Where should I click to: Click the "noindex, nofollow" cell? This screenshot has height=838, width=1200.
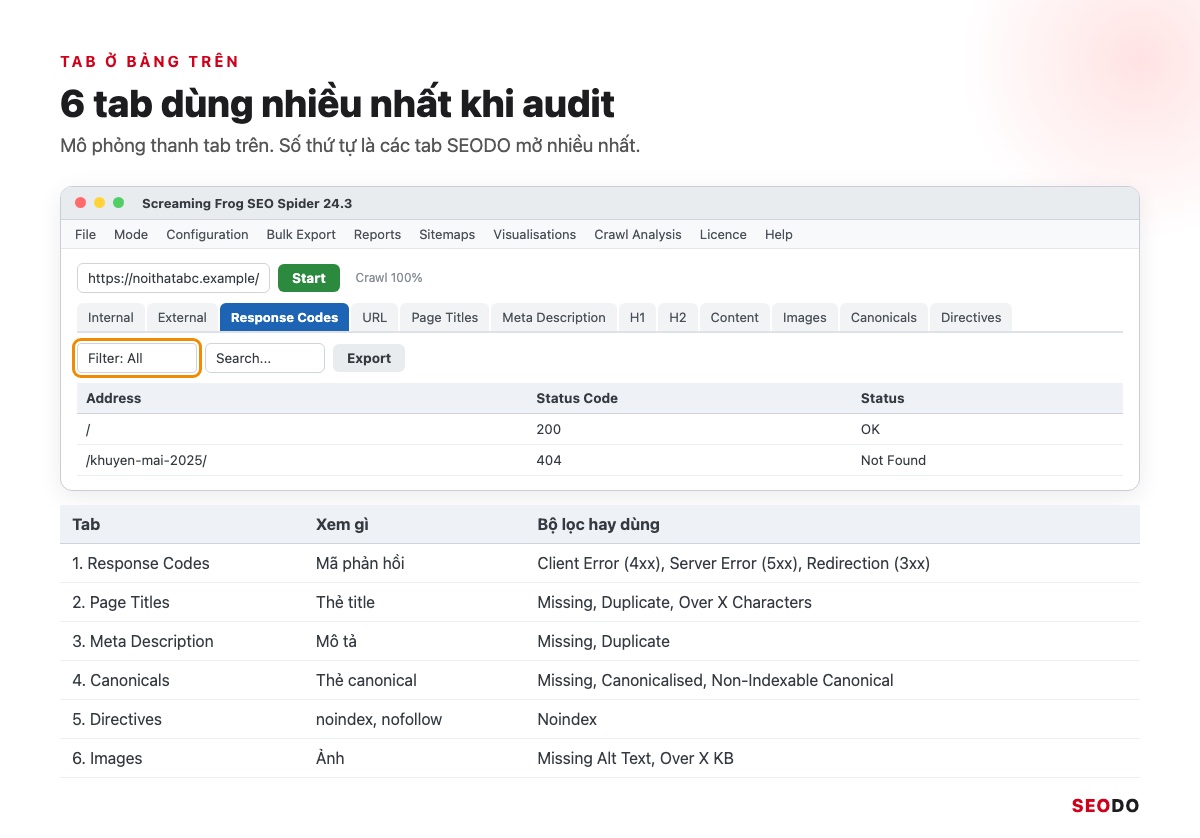[x=379, y=719]
